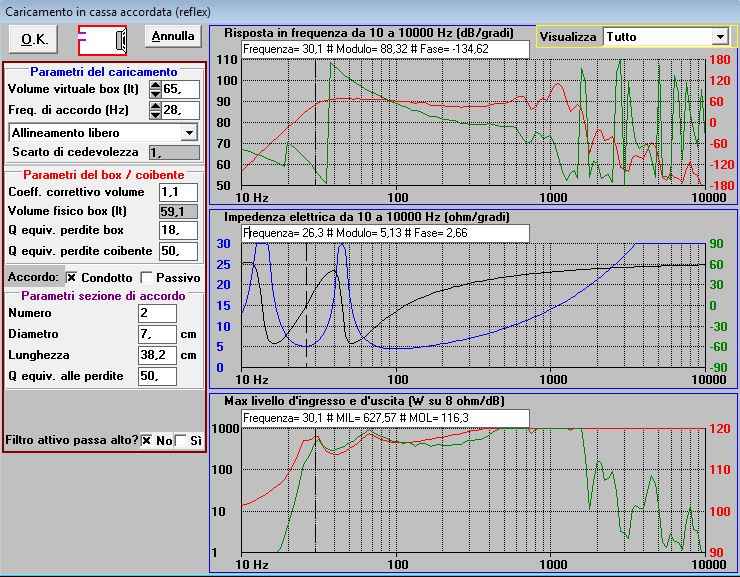
Task: Click the Risposta in frequenza graph
Action: (x=473, y=122)
